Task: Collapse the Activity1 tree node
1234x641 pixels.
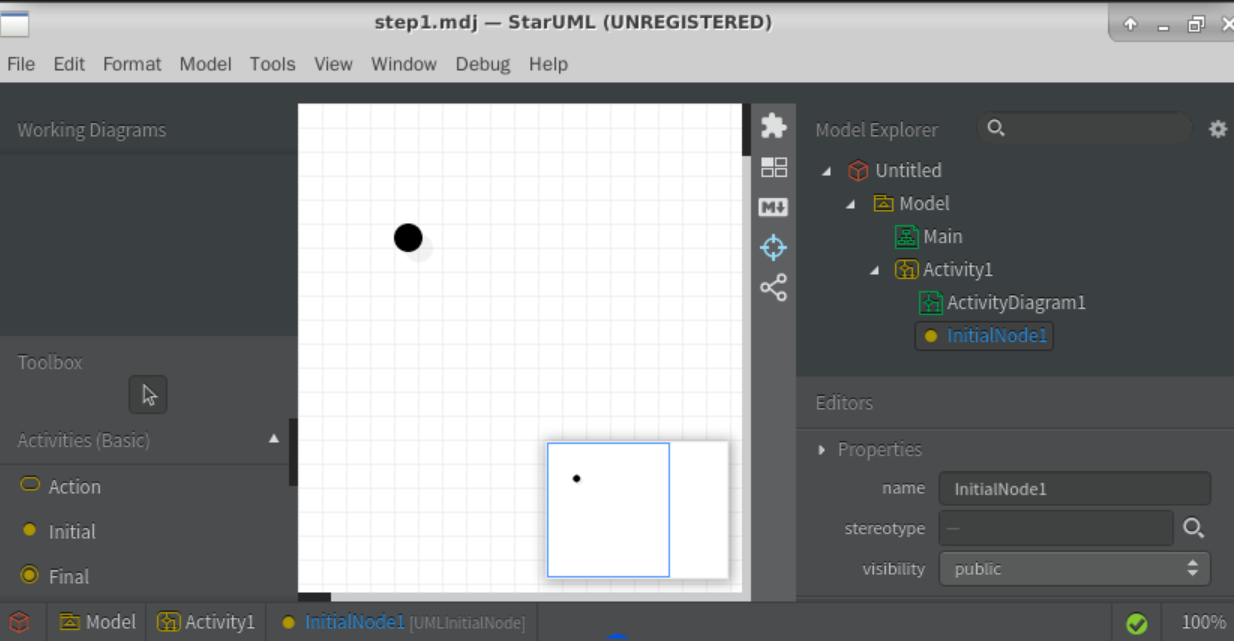Action: click(875, 270)
